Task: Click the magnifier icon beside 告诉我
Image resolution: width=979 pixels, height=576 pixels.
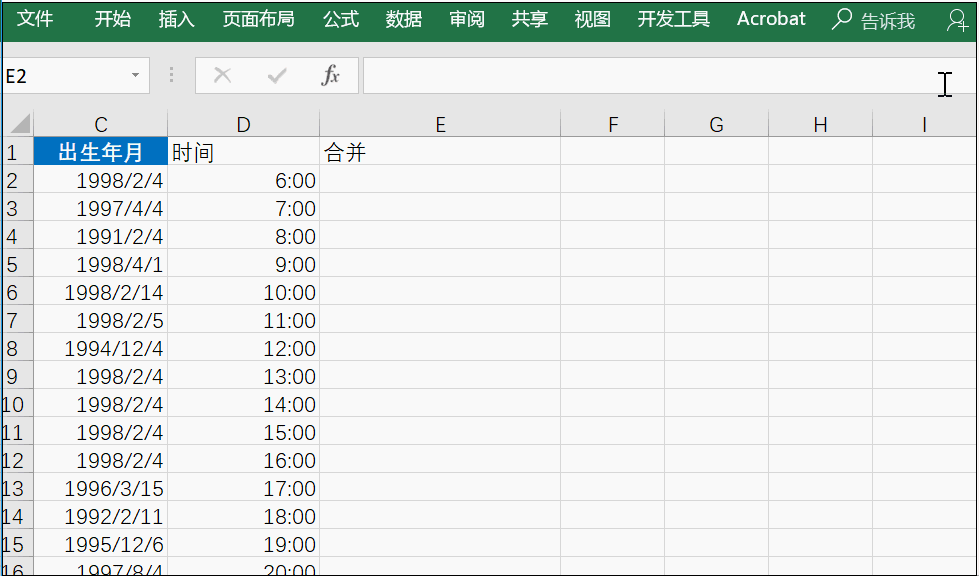Action: pyautogui.click(x=842, y=19)
